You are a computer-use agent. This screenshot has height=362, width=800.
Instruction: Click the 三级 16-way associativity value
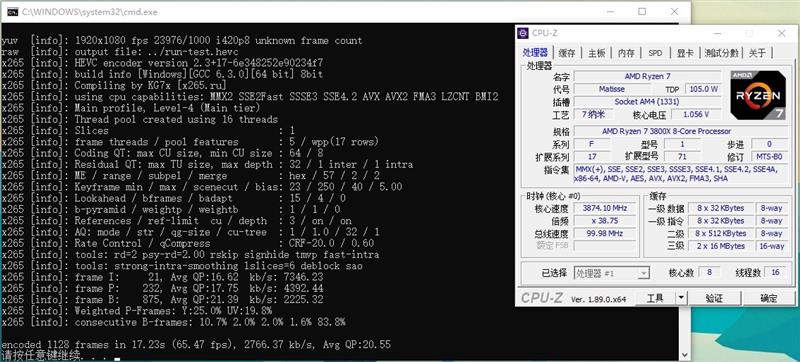pyautogui.click(x=771, y=246)
